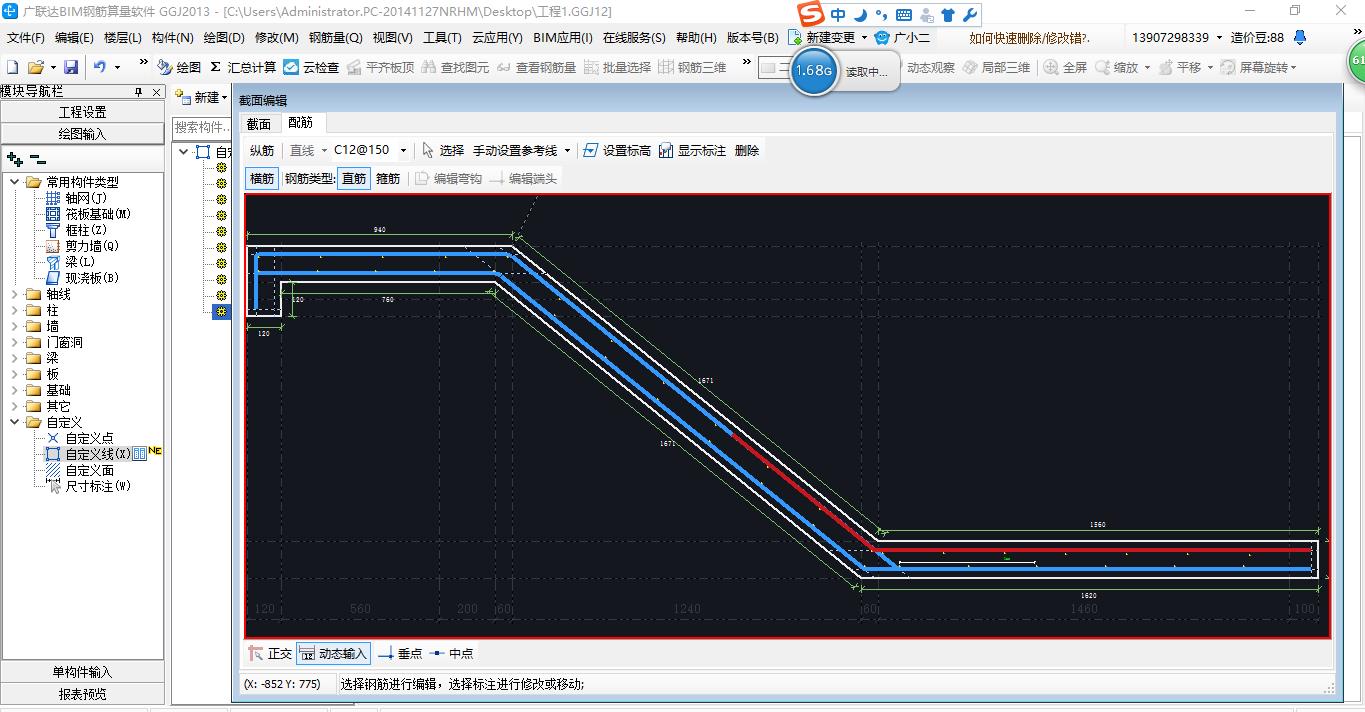This screenshot has width=1365, height=712.
Task: Click 屏幕旋转 screen rotate tool
Action: tap(1257, 67)
